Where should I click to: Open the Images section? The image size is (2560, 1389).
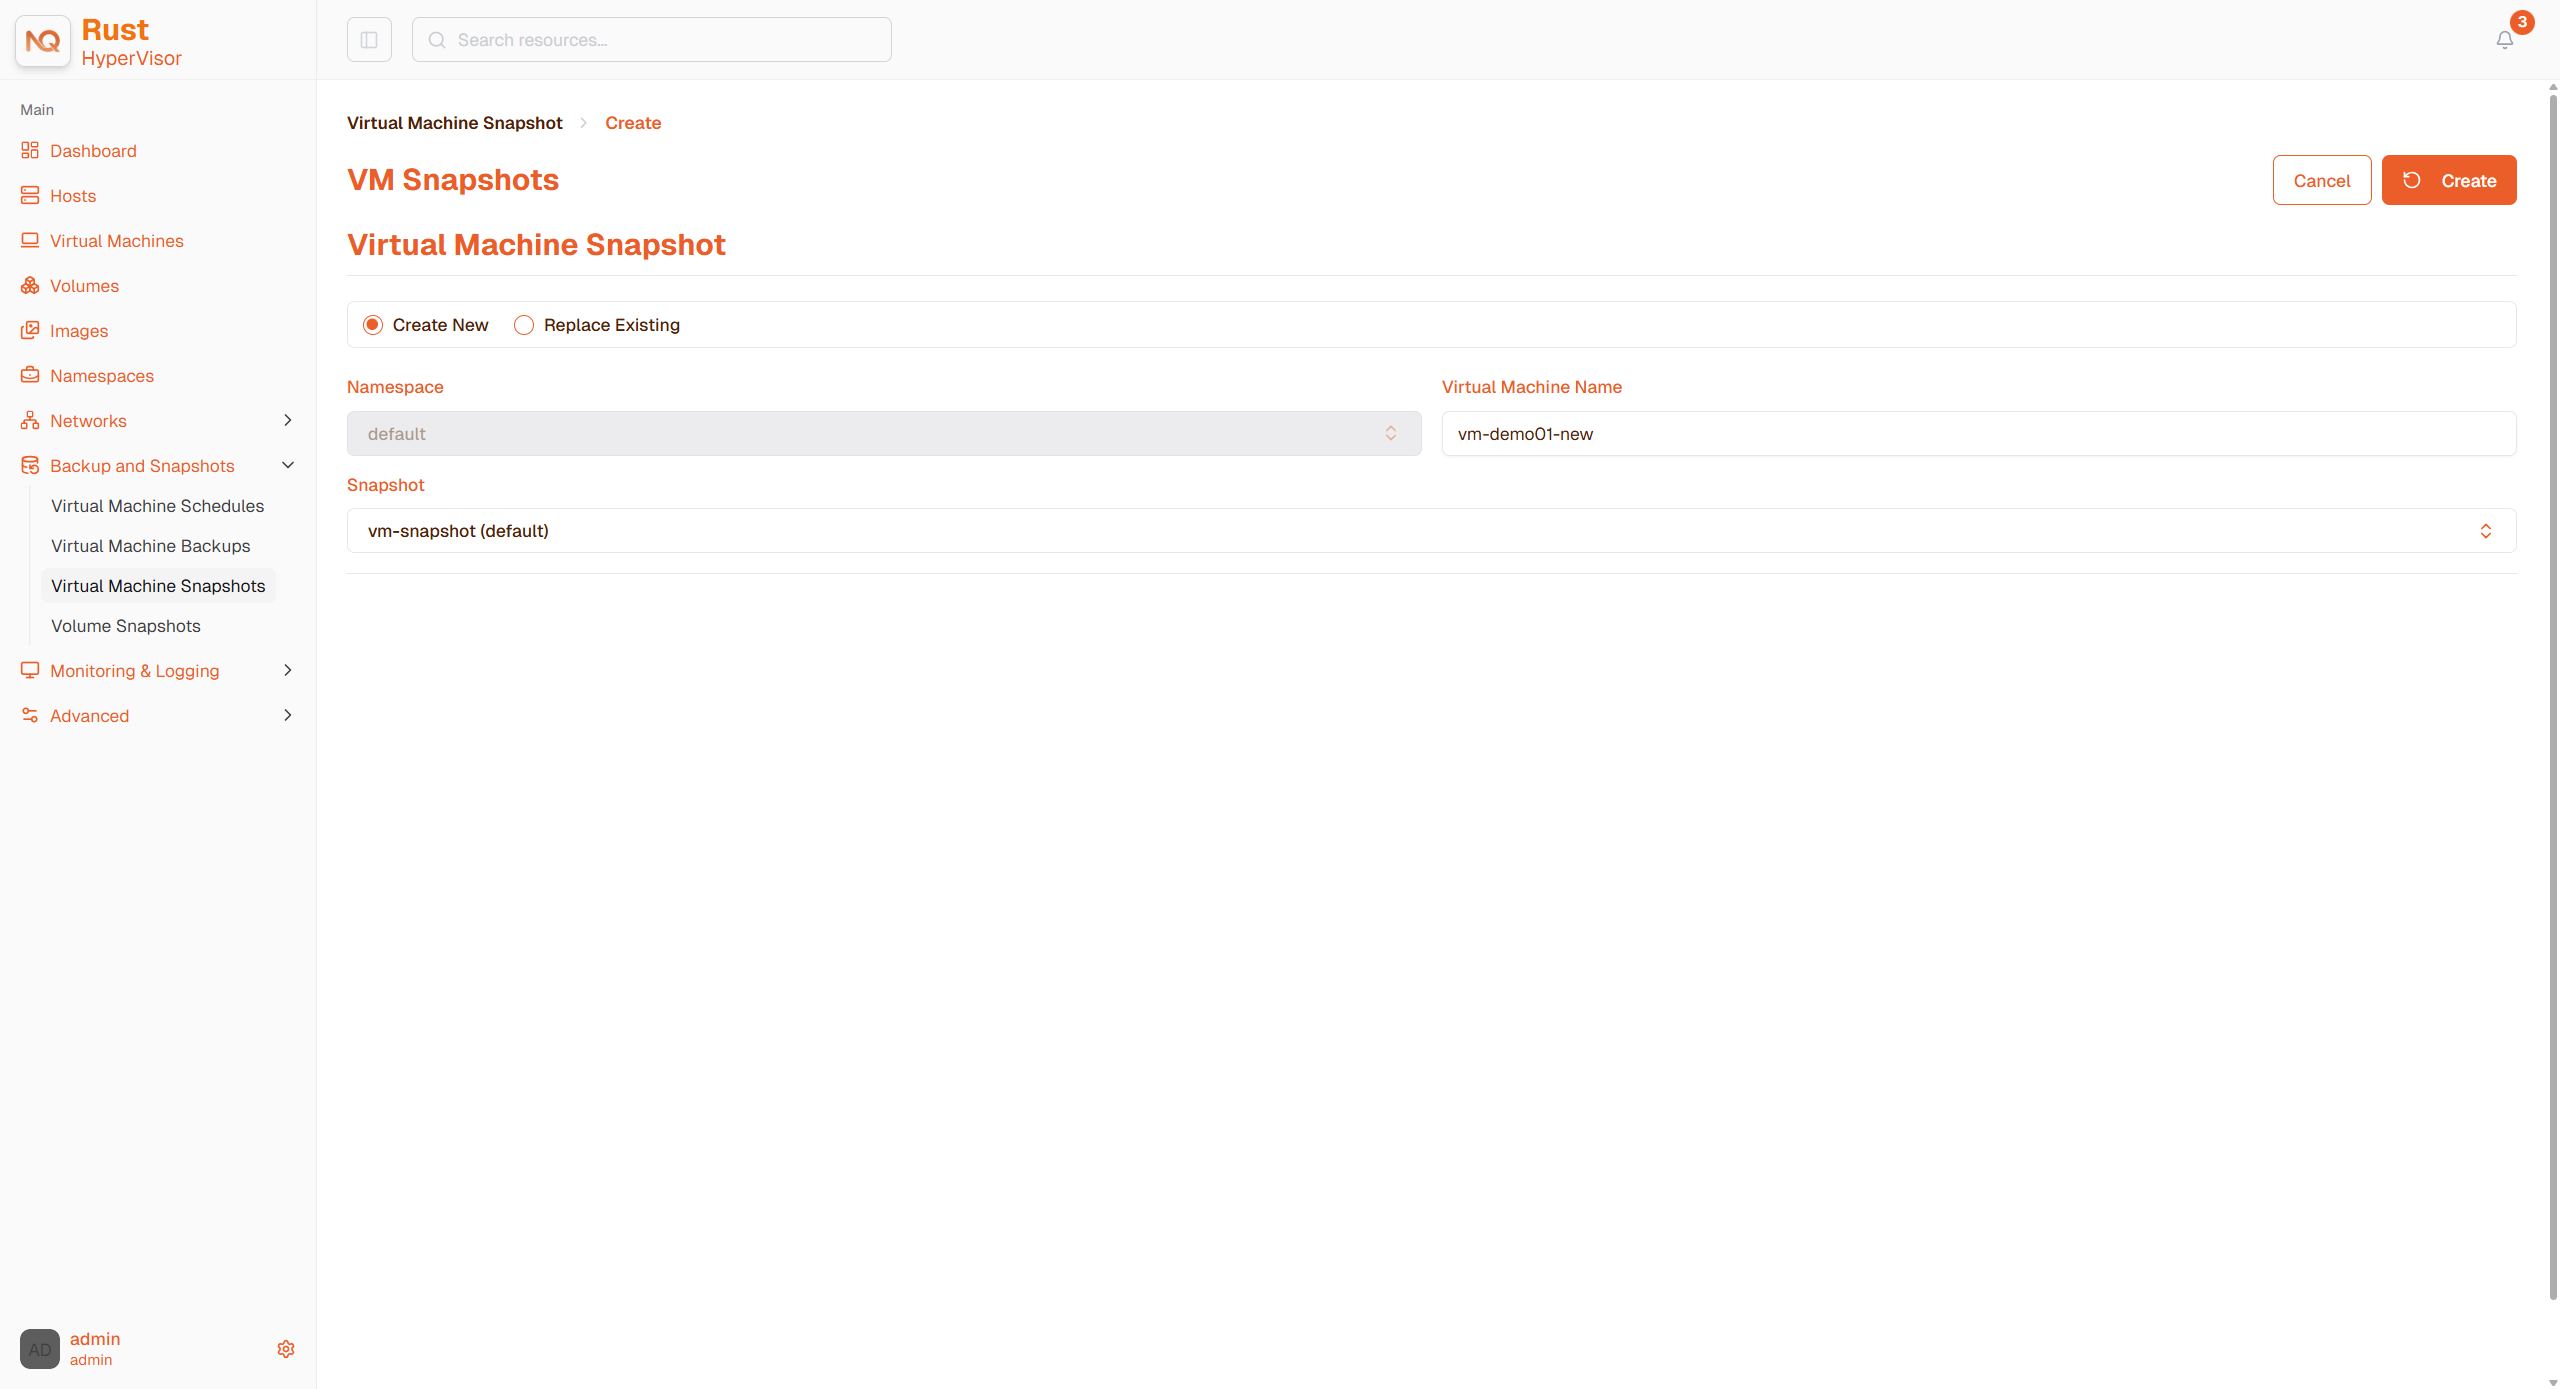(x=79, y=331)
